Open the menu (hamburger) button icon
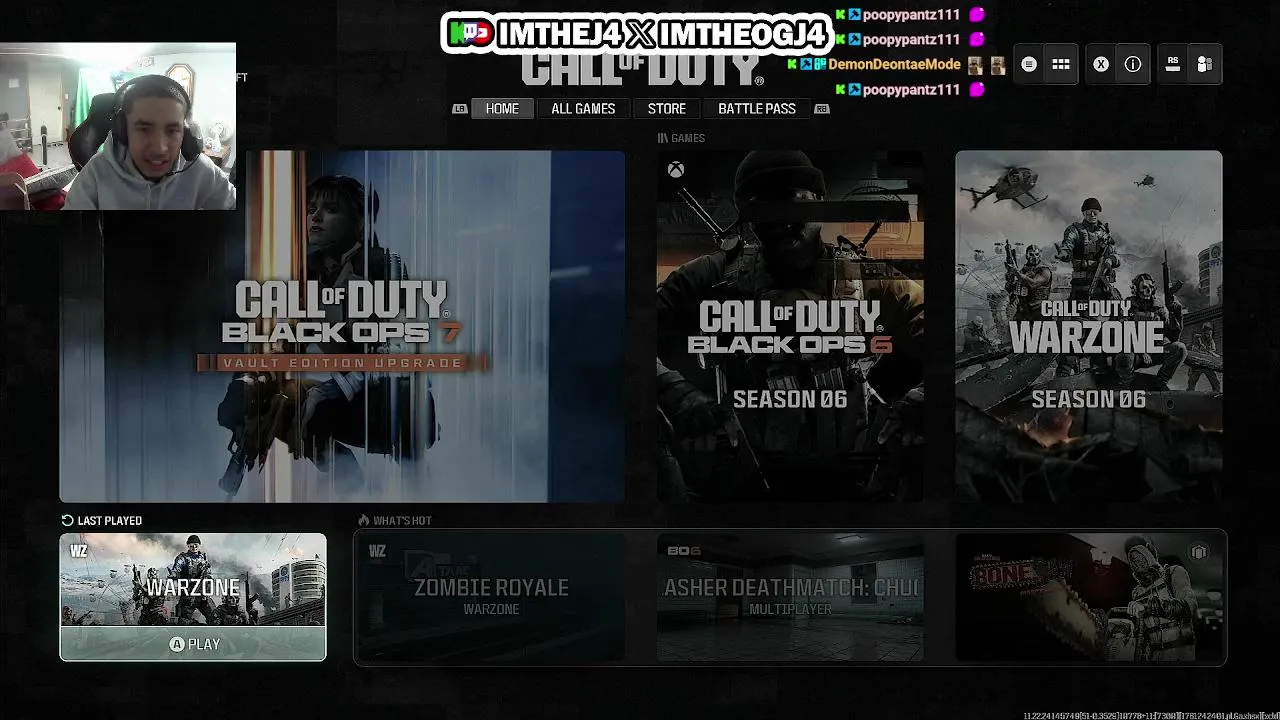Screen dimensions: 1280x720 click(x=1029, y=64)
